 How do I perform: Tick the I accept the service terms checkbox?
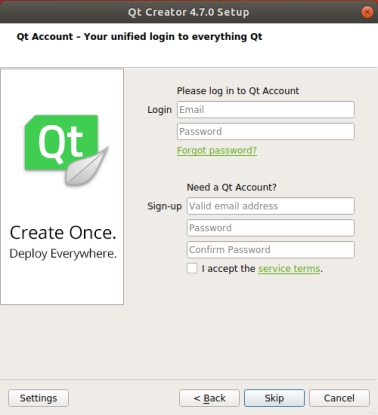tap(192, 268)
